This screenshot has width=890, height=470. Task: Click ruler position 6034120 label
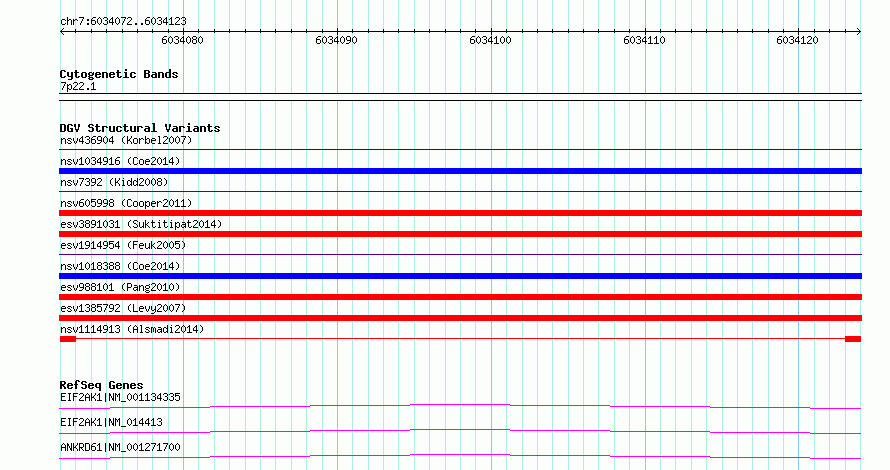(x=797, y=40)
